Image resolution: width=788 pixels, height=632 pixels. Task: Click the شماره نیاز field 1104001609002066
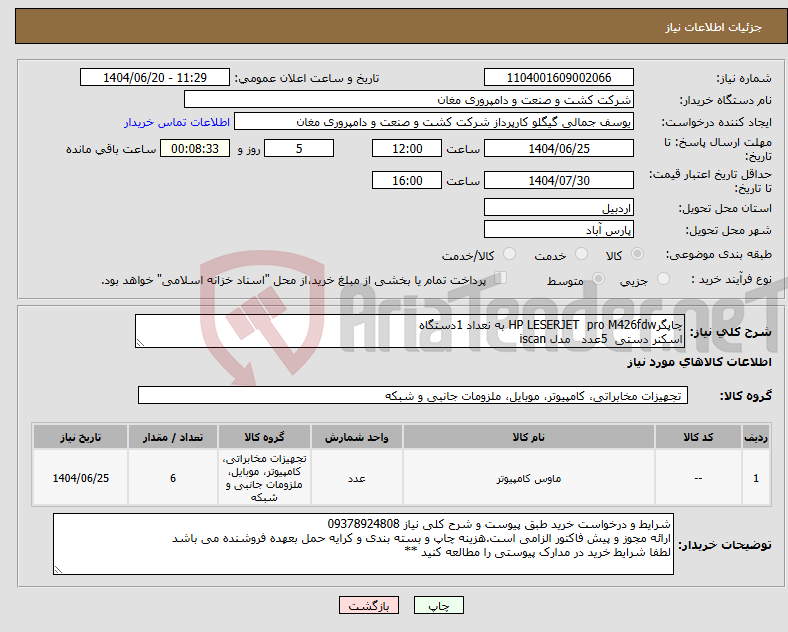click(x=558, y=77)
